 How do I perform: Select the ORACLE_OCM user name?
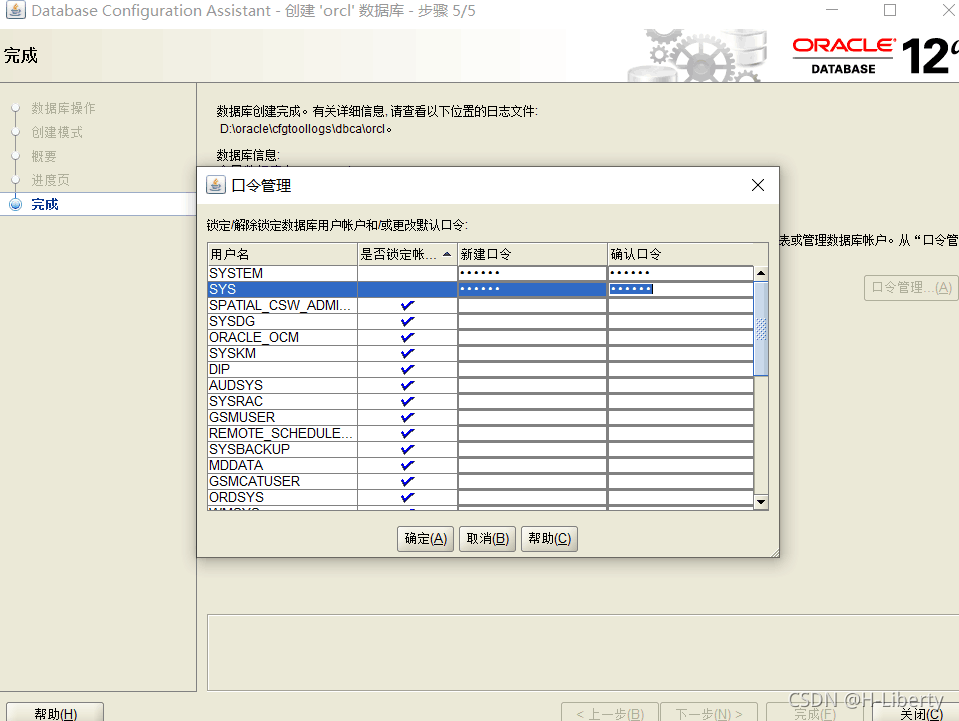click(254, 337)
